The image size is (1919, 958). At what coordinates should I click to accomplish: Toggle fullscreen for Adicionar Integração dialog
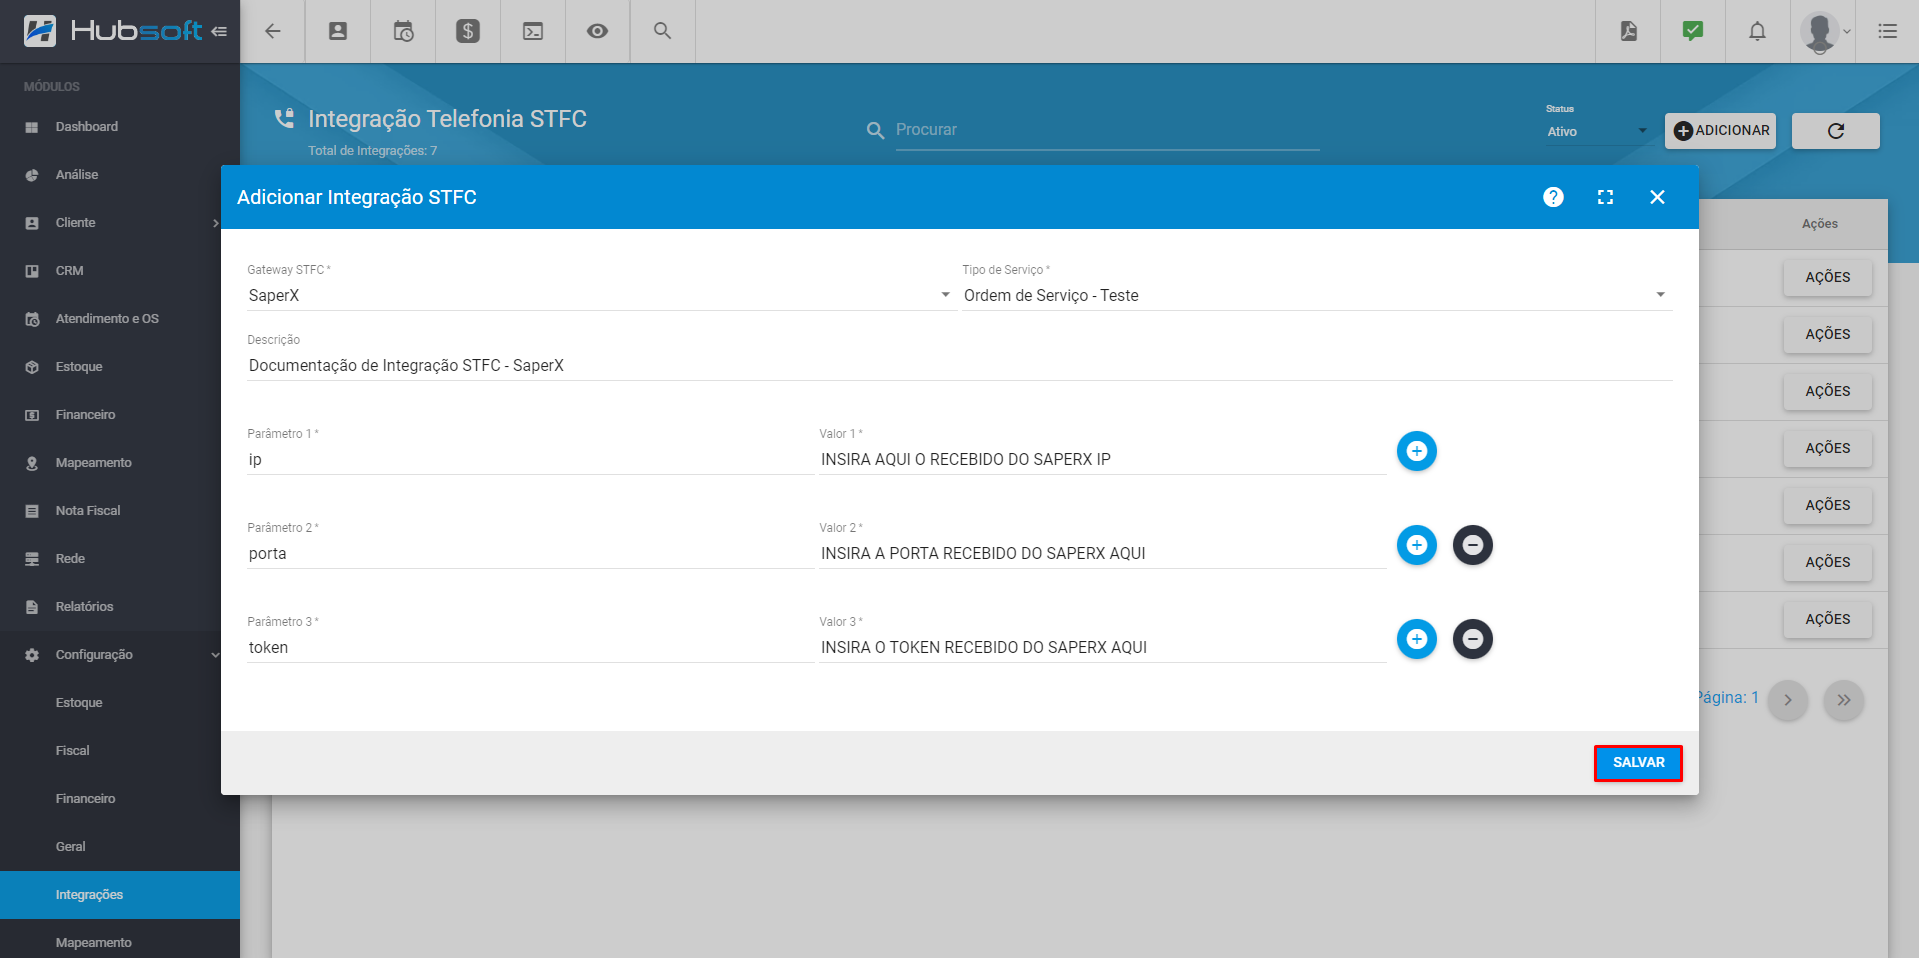click(x=1605, y=197)
